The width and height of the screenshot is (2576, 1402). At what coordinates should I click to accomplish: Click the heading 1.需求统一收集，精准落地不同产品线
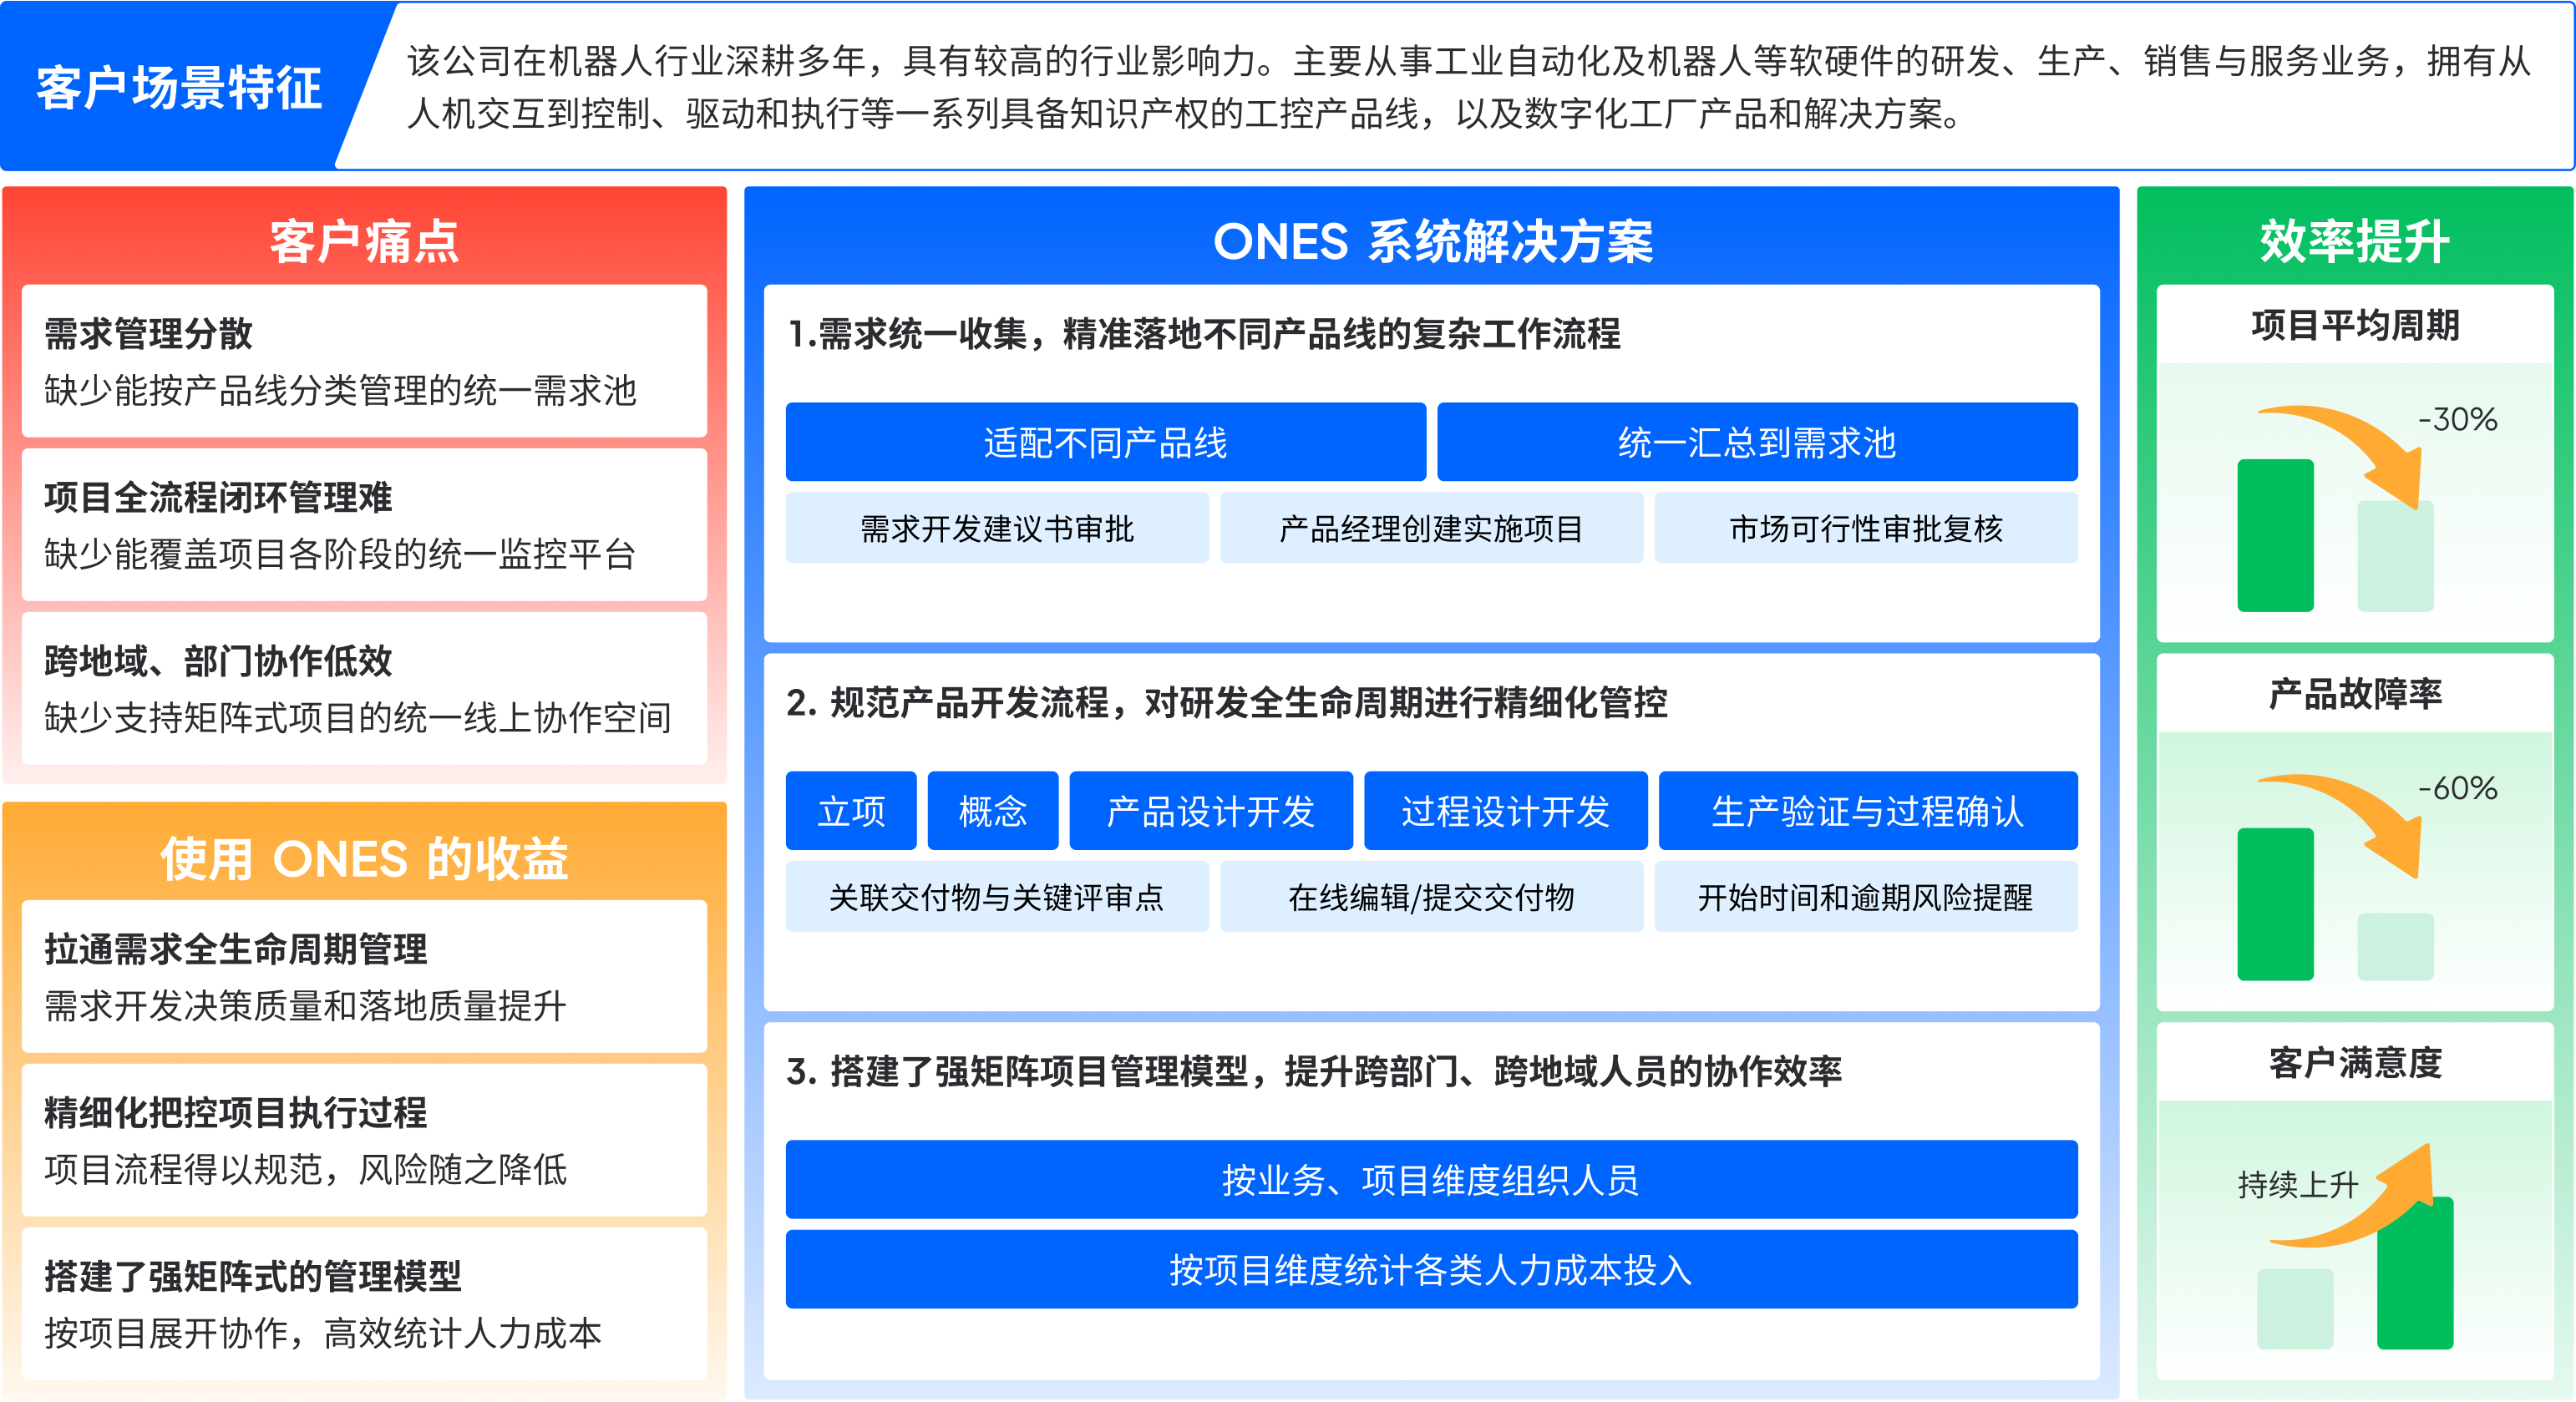click(x=1204, y=334)
